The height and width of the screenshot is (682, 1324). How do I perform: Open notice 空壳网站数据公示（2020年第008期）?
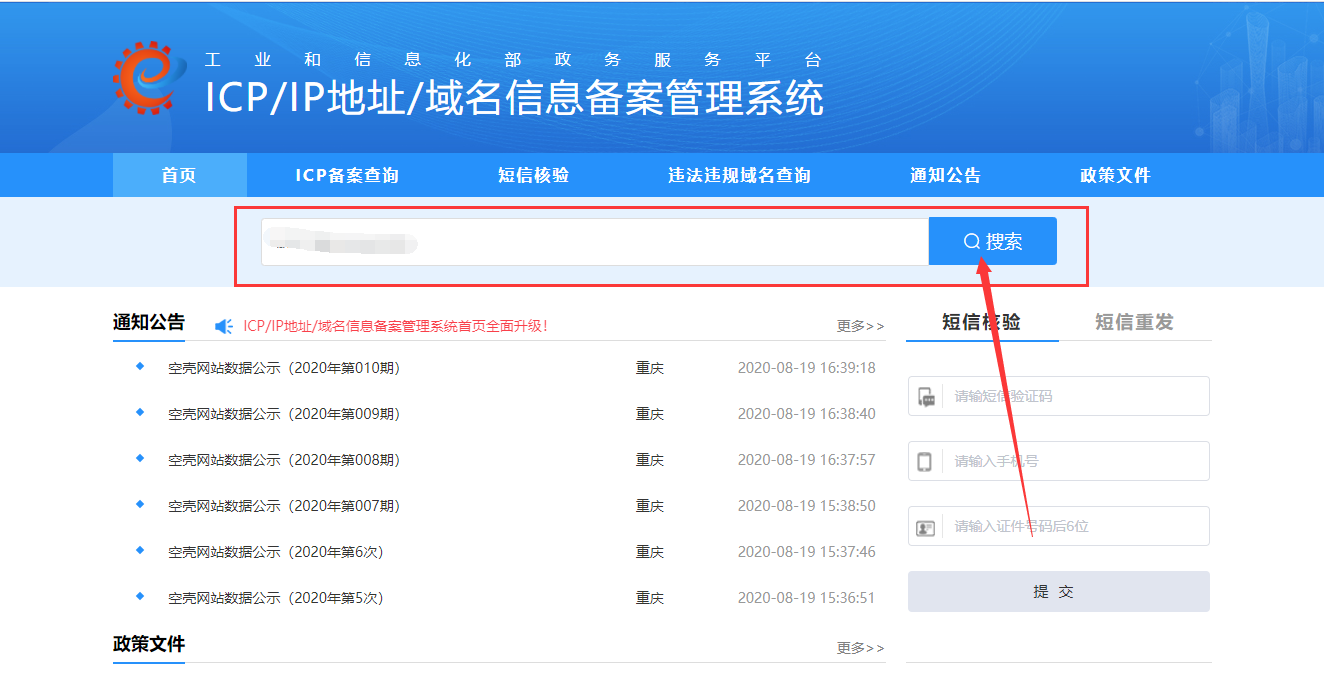(284, 460)
